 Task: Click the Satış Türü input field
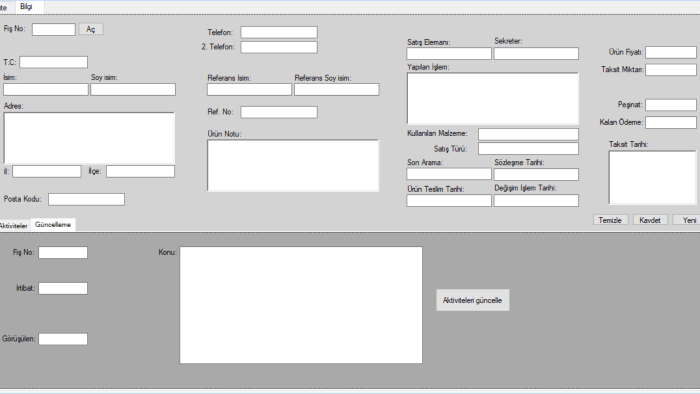coord(529,149)
